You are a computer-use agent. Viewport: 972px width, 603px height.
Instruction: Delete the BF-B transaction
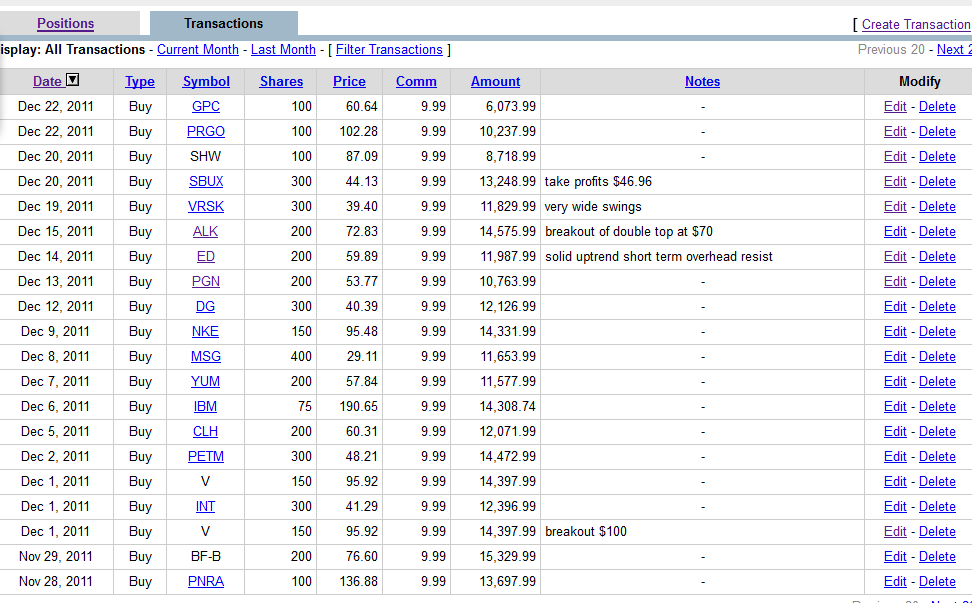[937, 557]
